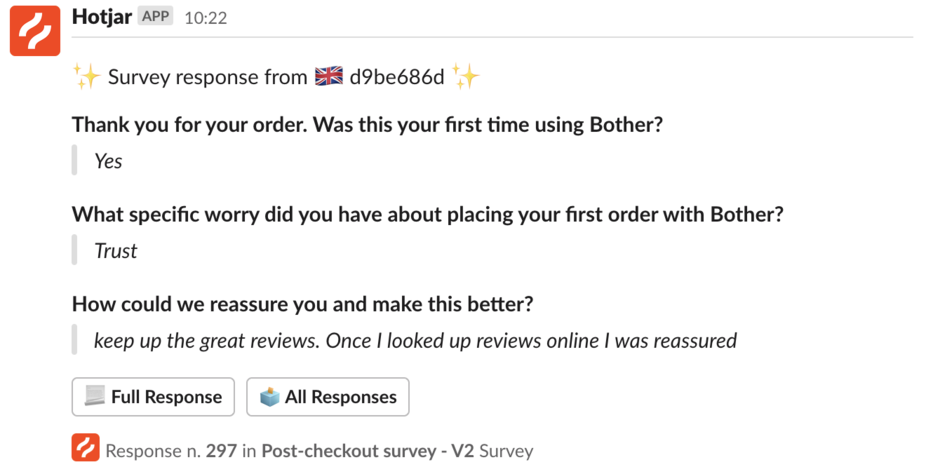Click the APP badge beside Hotjar
926x474 pixels.
(156, 17)
